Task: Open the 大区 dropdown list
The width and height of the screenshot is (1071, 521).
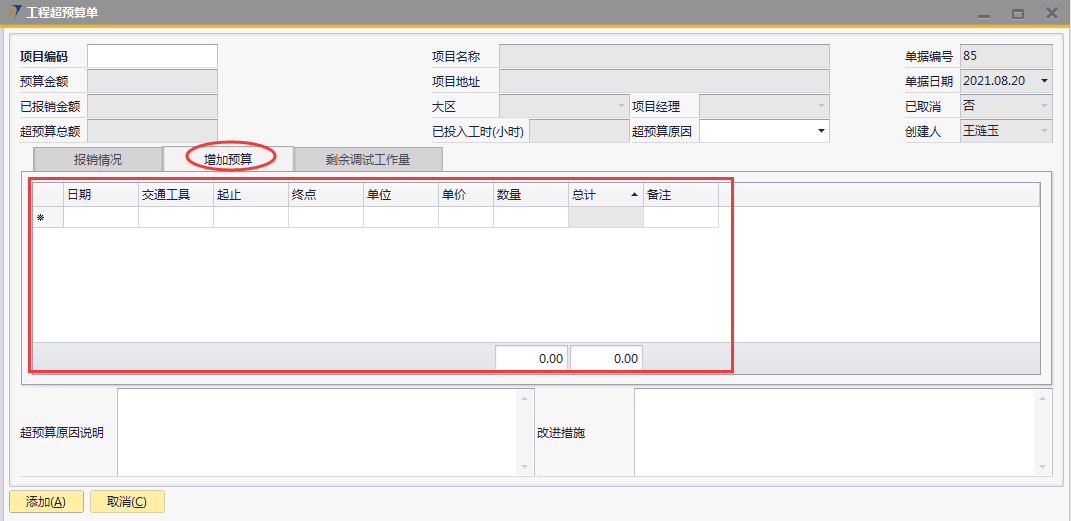Action: 620,106
